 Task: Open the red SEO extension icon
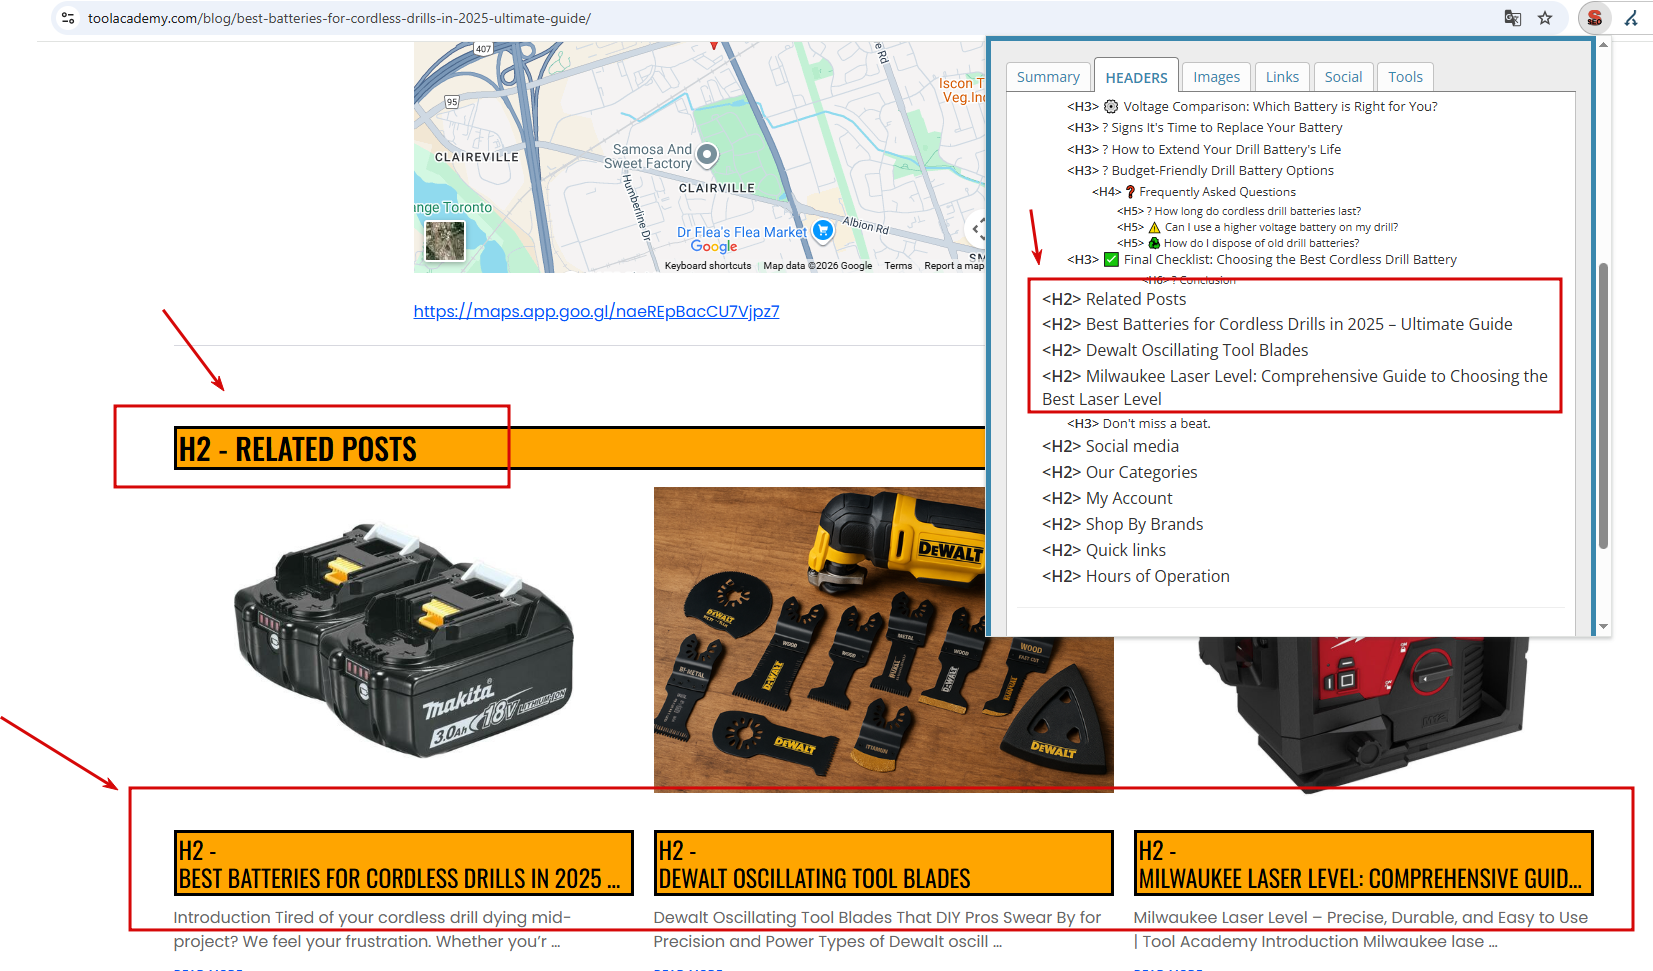(1595, 18)
